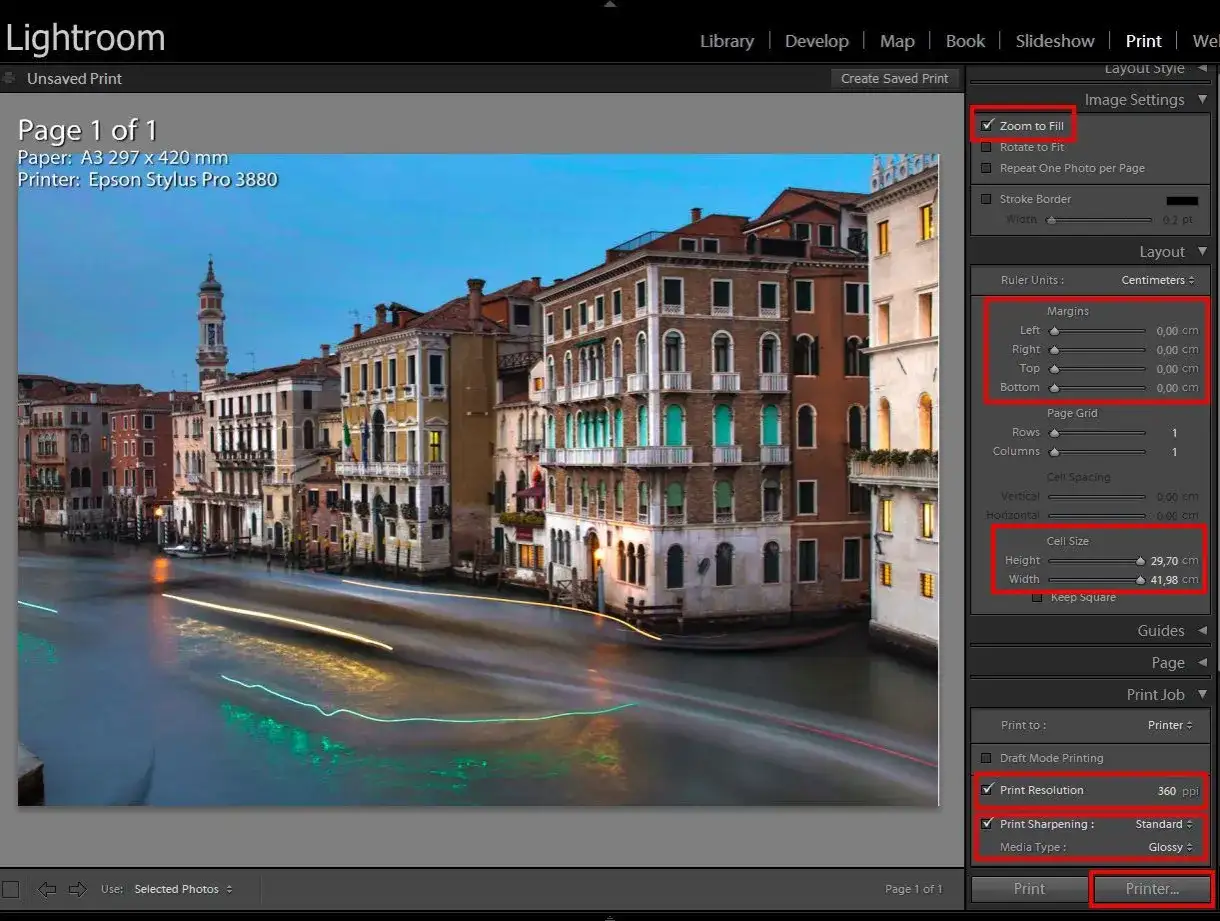Image resolution: width=1220 pixels, height=921 pixels.
Task: Click the Create Saved Print button
Action: coord(894,79)
